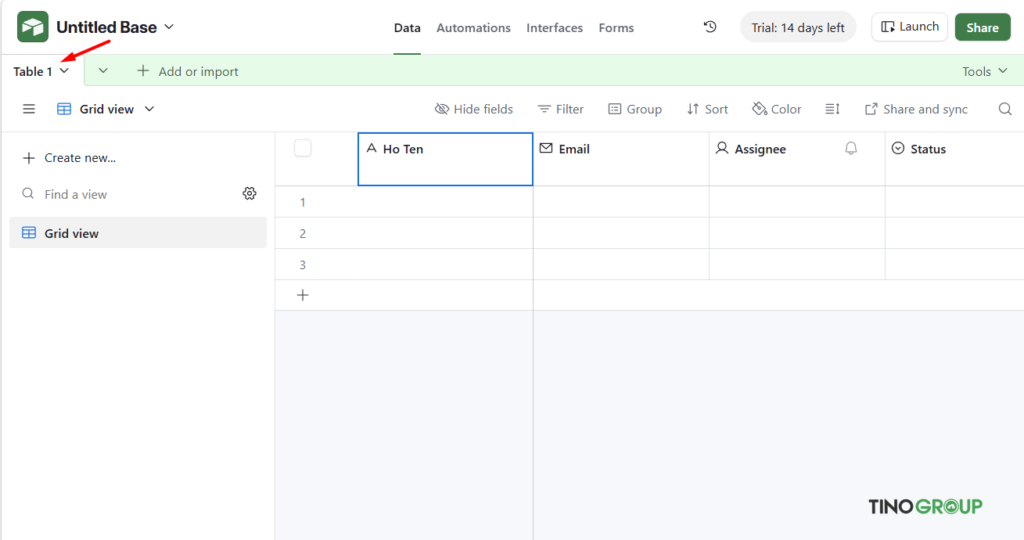Toggle the select-all rows checkbox
This screenshot has width=1024, height=540.
coord(302,148)
